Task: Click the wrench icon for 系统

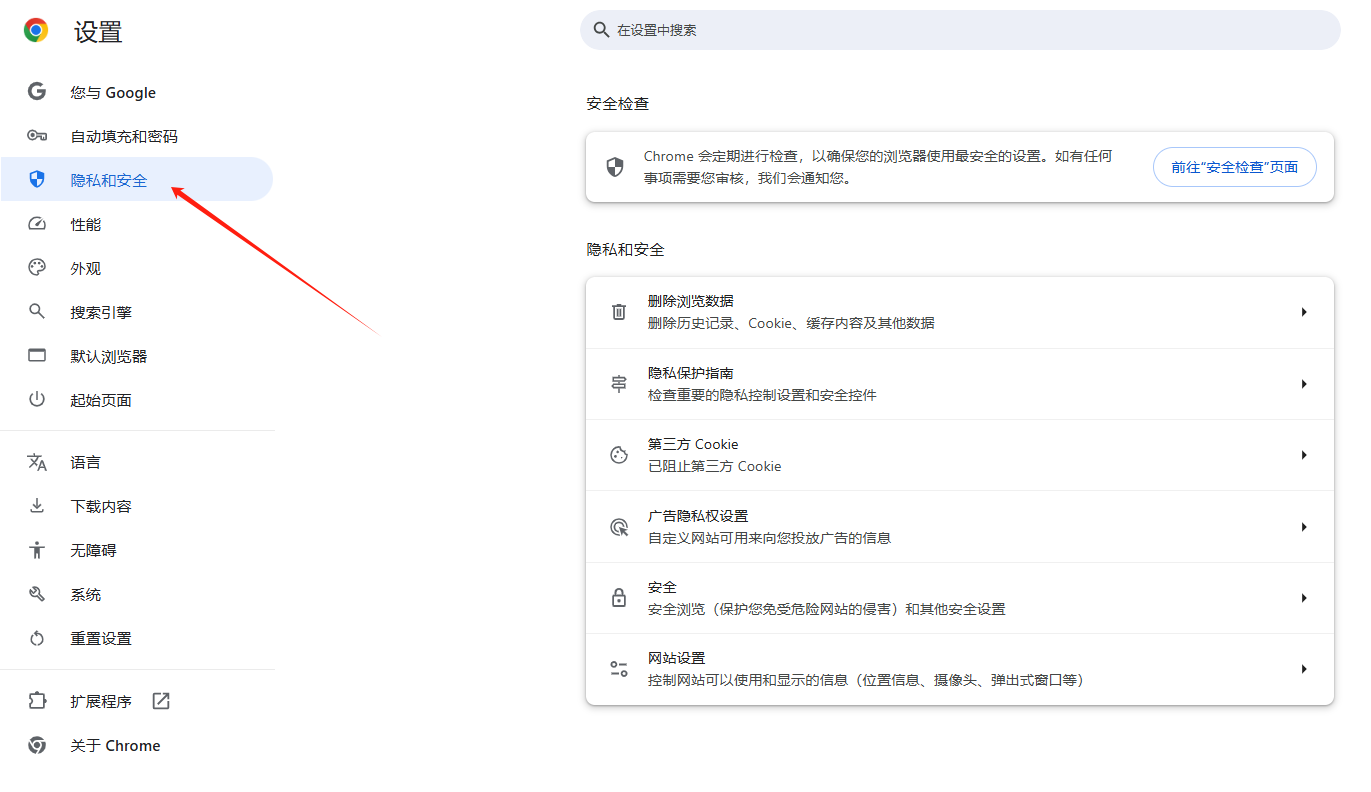Action: 37,594
